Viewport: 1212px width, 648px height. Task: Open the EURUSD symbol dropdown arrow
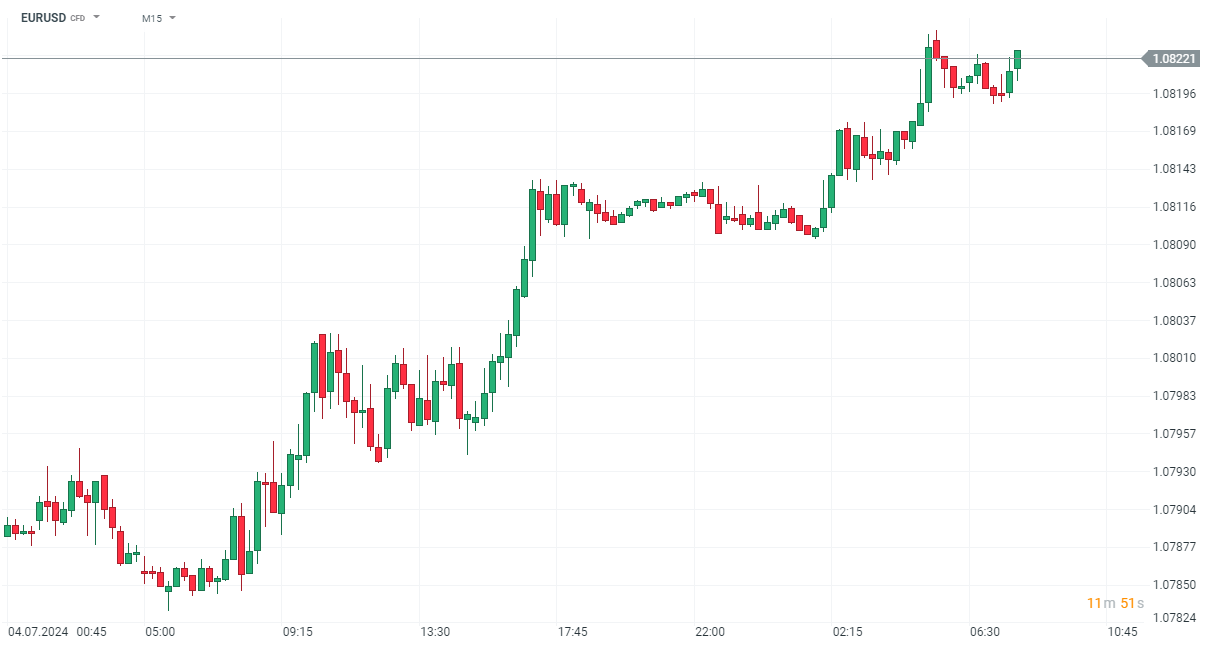[x=97, y=18]
